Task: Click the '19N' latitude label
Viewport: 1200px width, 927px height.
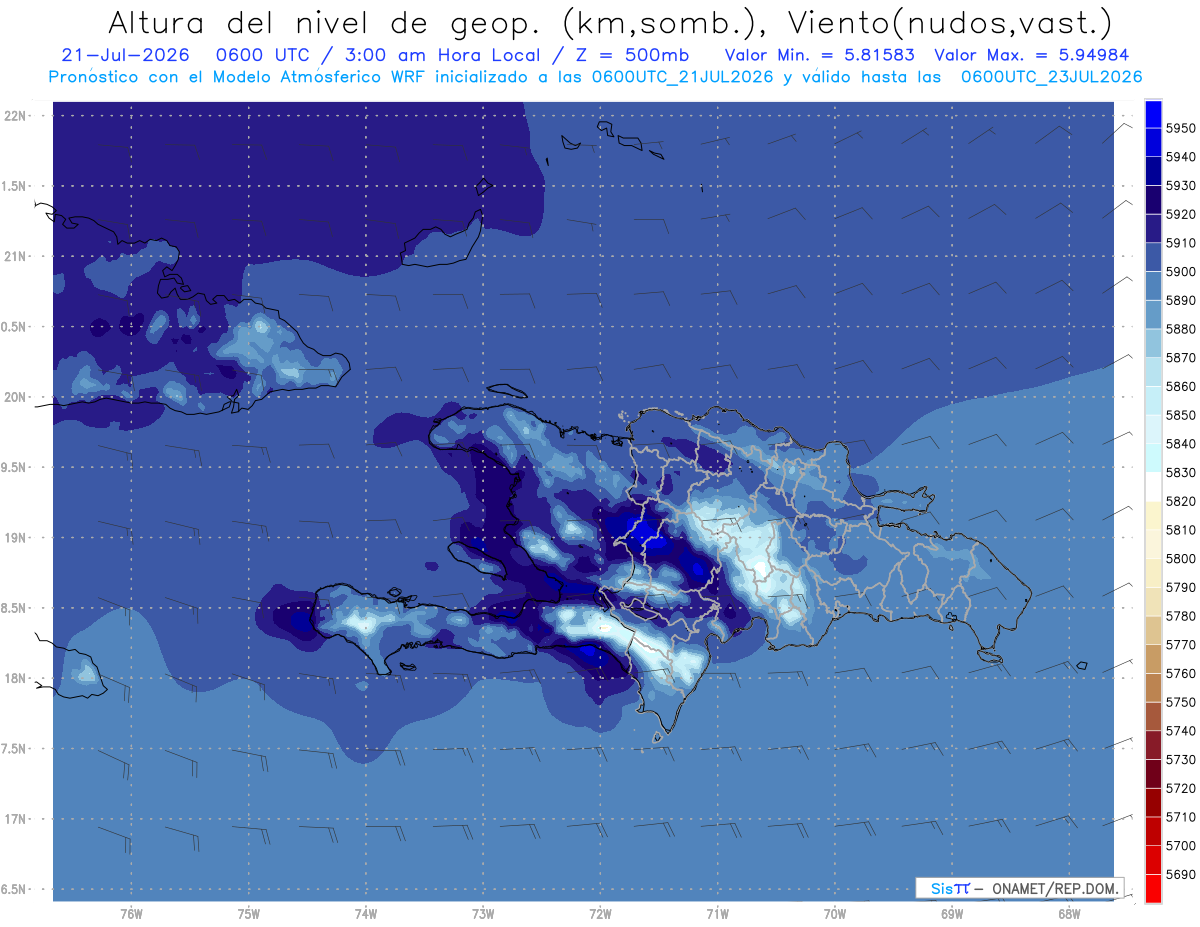Action: click(17, 537)
